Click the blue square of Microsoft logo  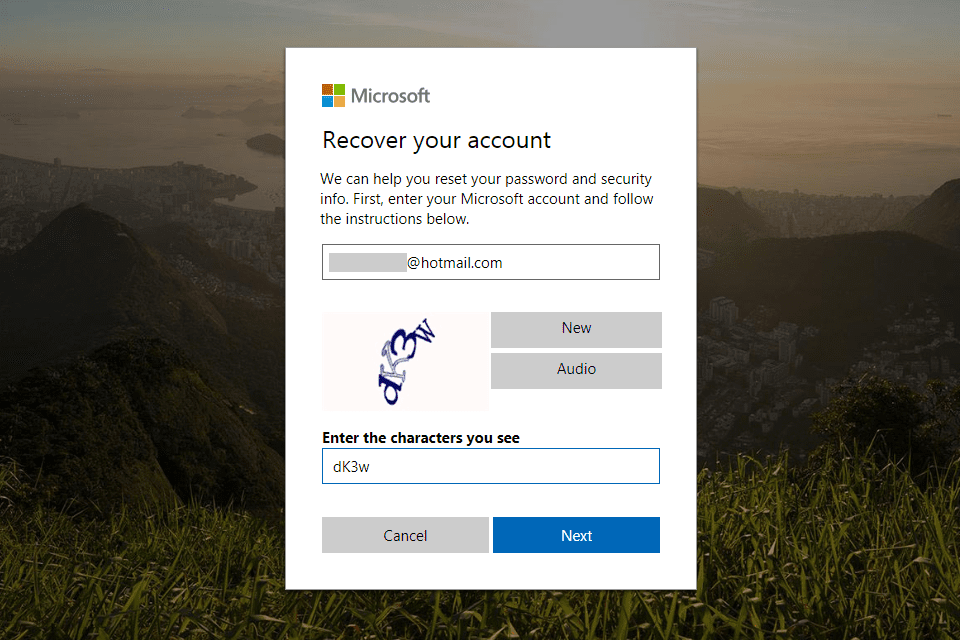click(328, 102)
